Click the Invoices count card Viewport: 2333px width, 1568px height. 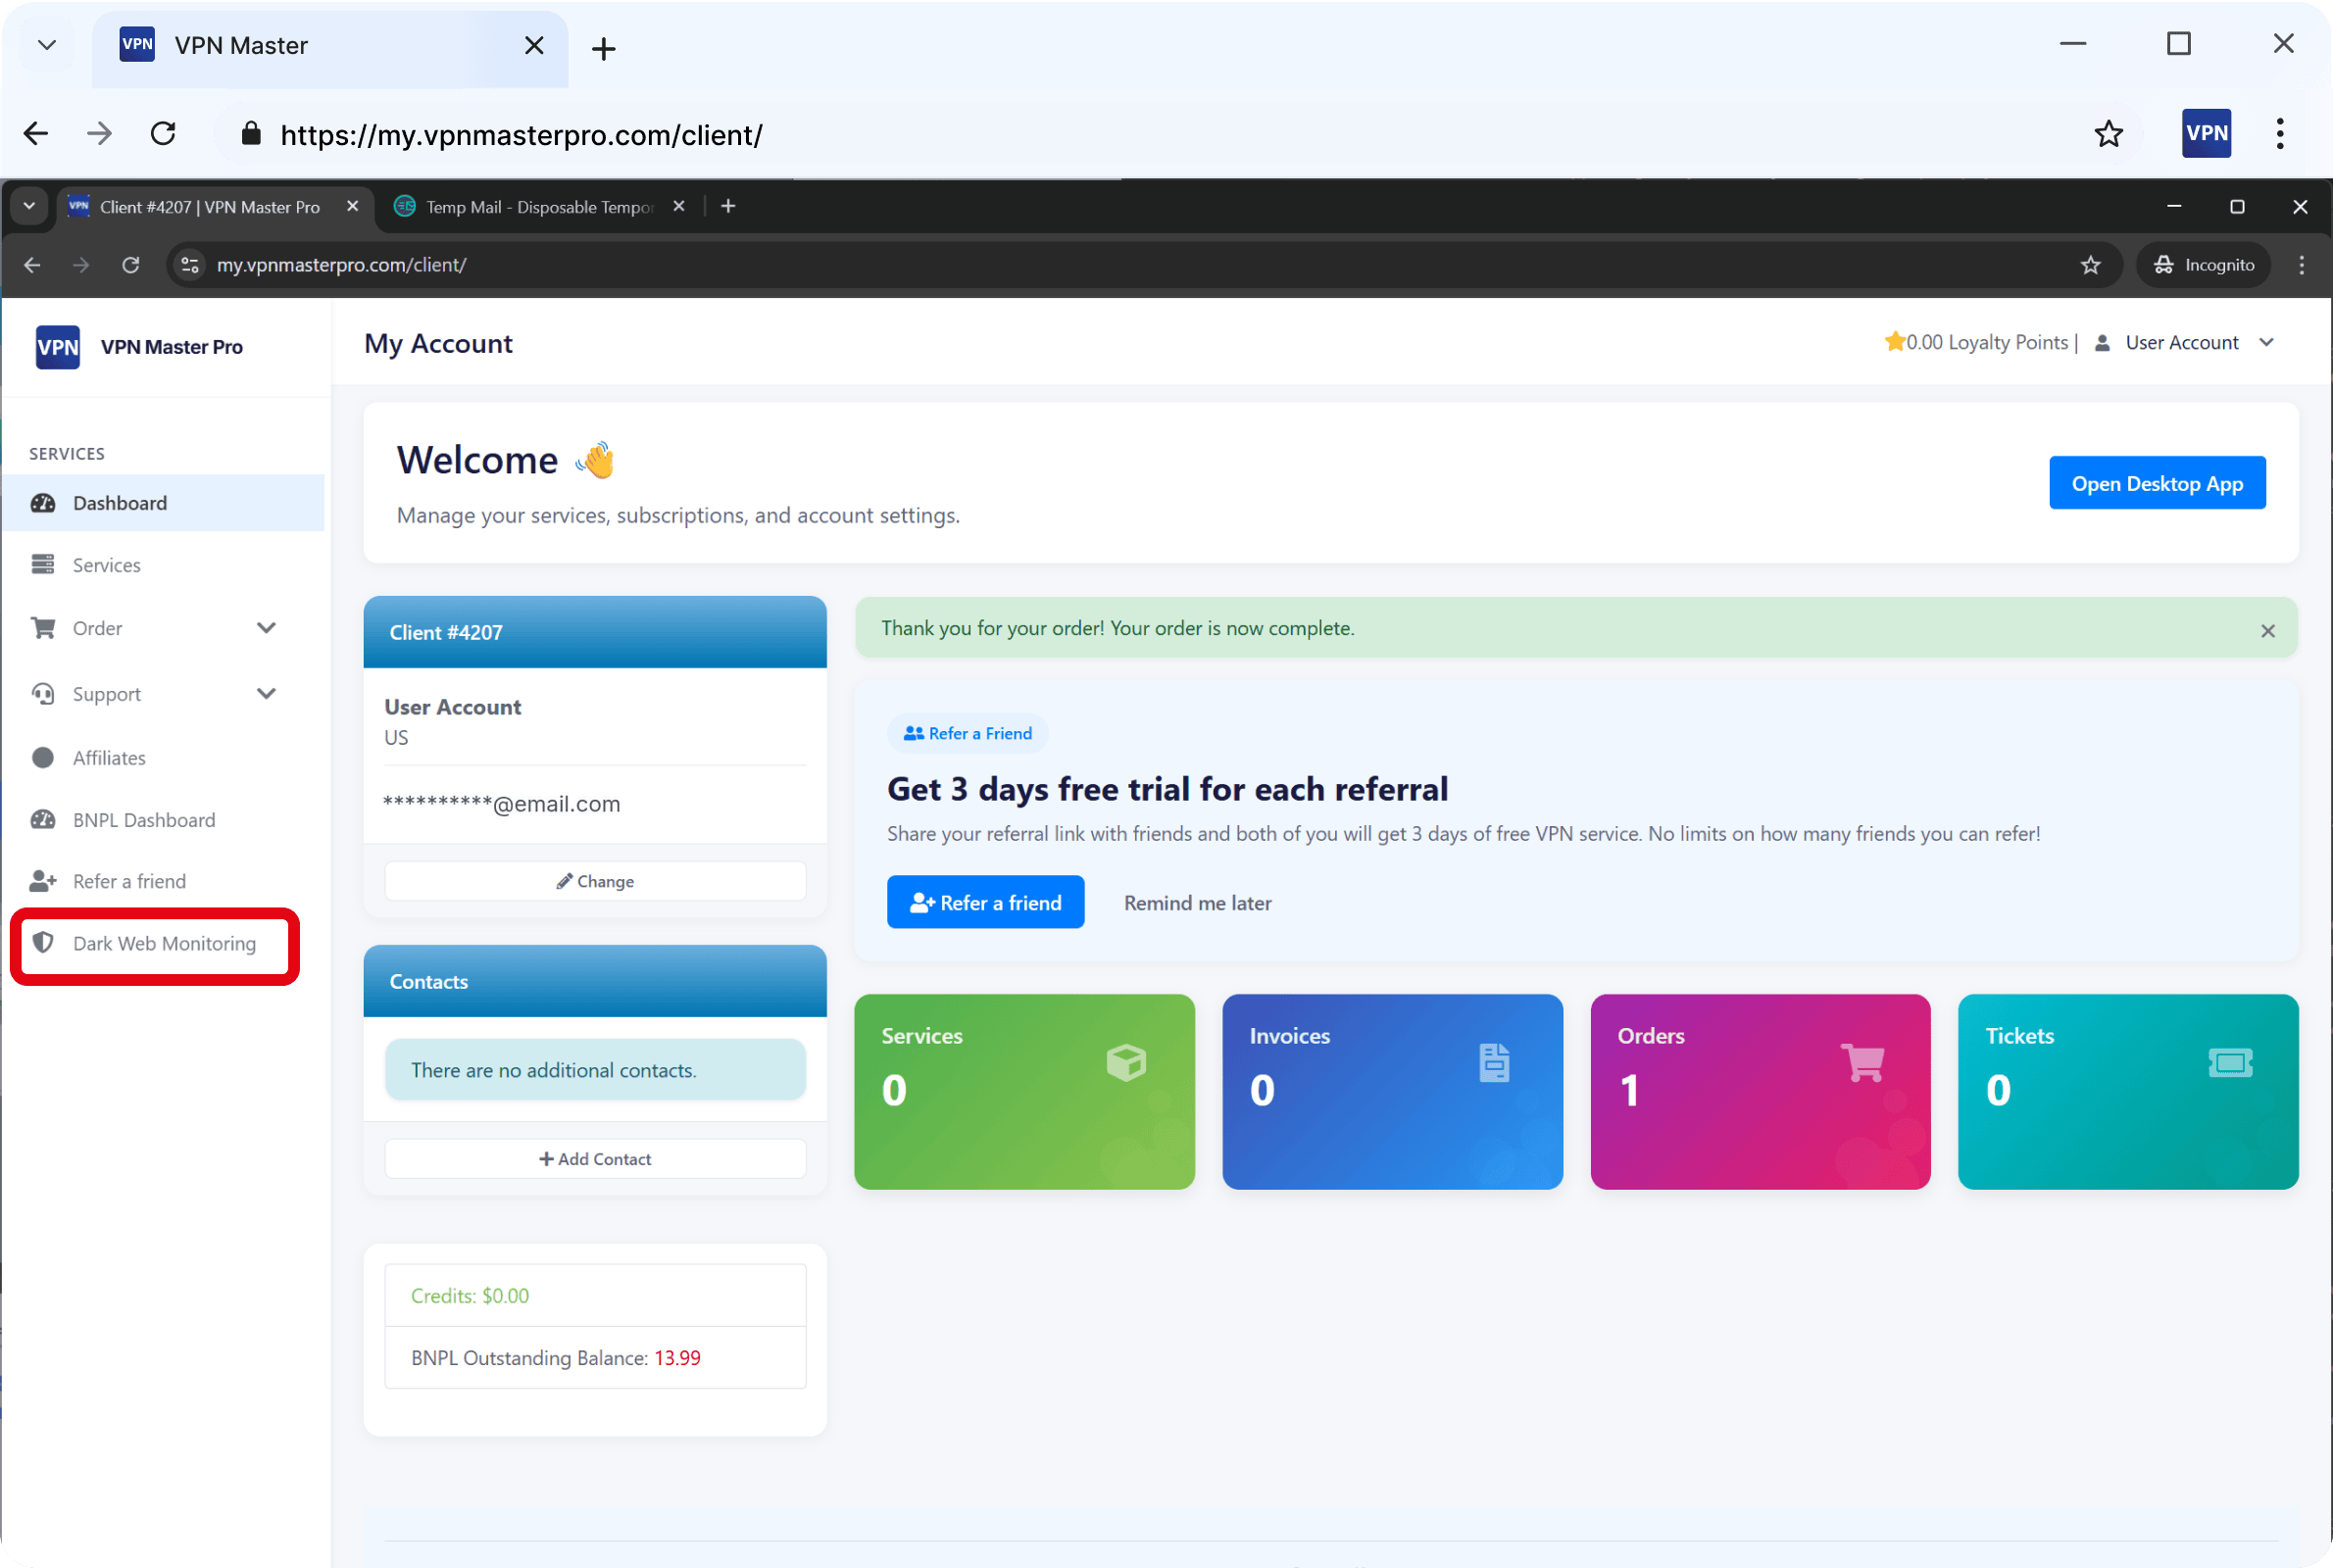coord(1392,1092)
